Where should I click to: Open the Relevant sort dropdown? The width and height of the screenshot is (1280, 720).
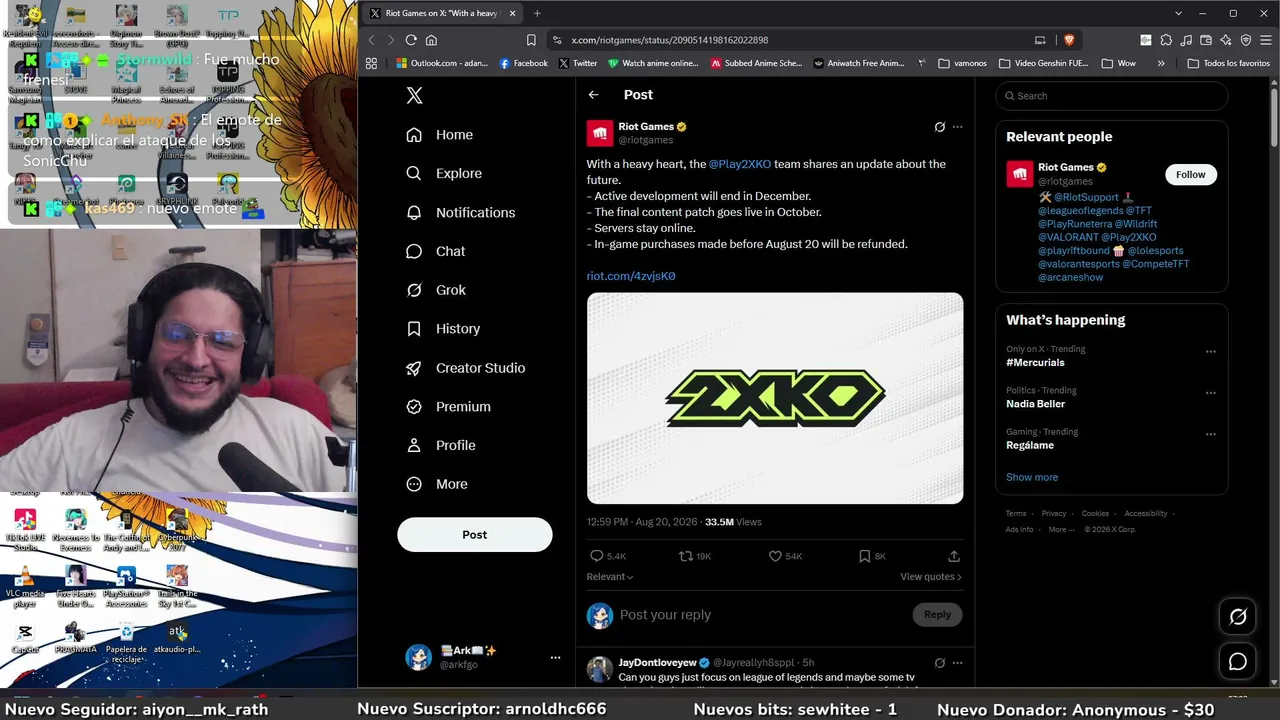click(x=610, y=577)
